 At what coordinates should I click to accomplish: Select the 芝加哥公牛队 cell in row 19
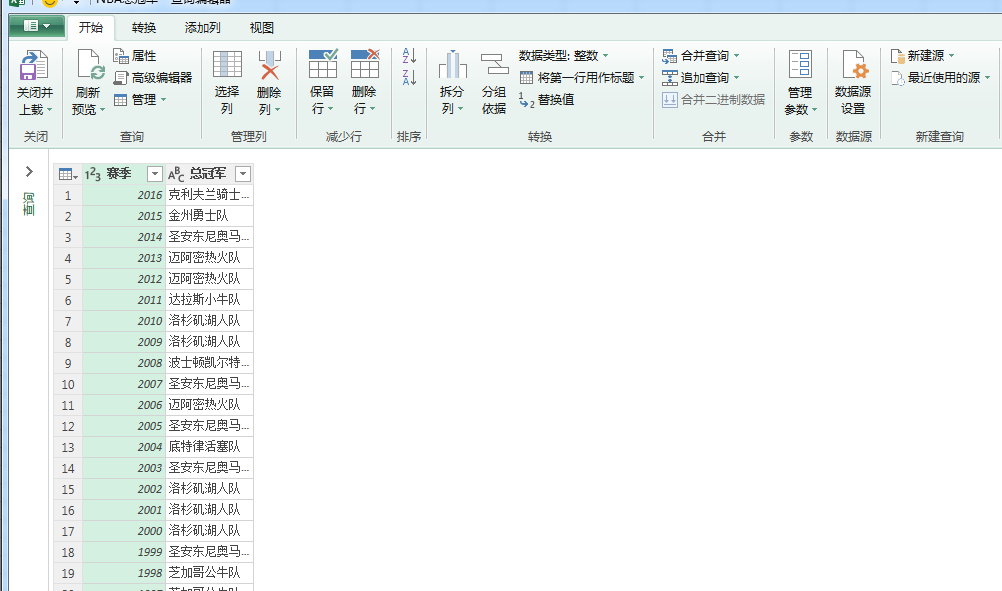click(x=209, y=572)
